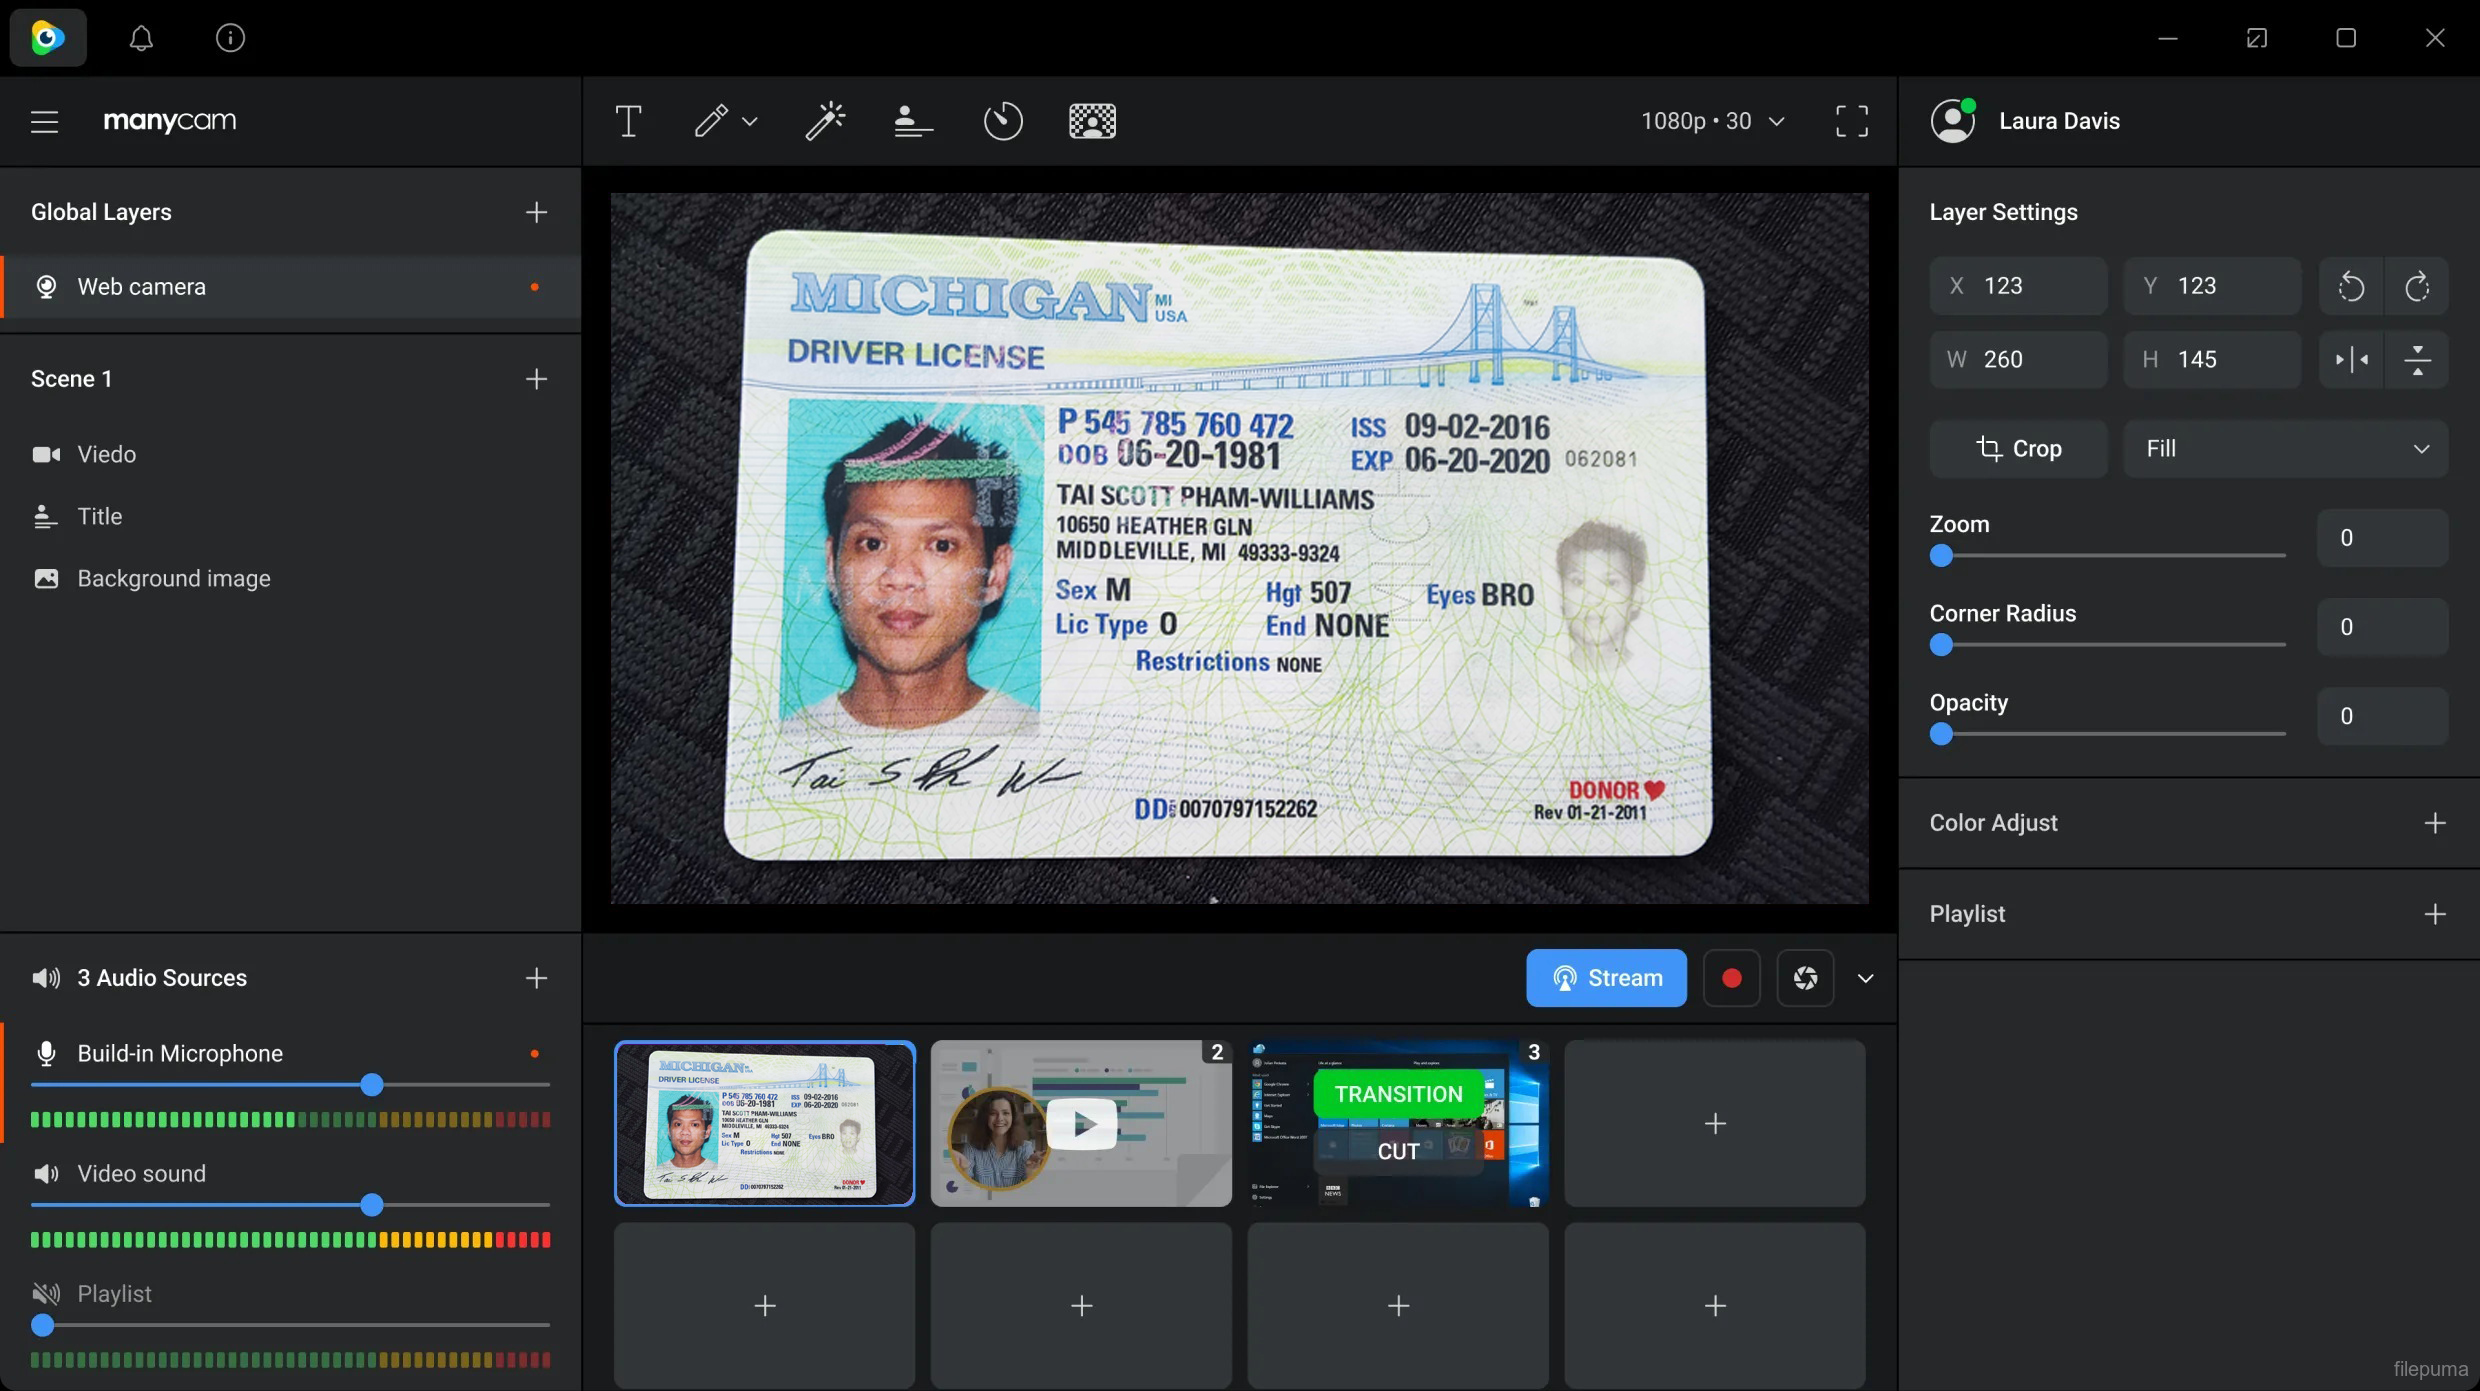This screenshot has height=1391, width=2480.
Task: Select the Text tool in toolbar
Action: [628, 121]
